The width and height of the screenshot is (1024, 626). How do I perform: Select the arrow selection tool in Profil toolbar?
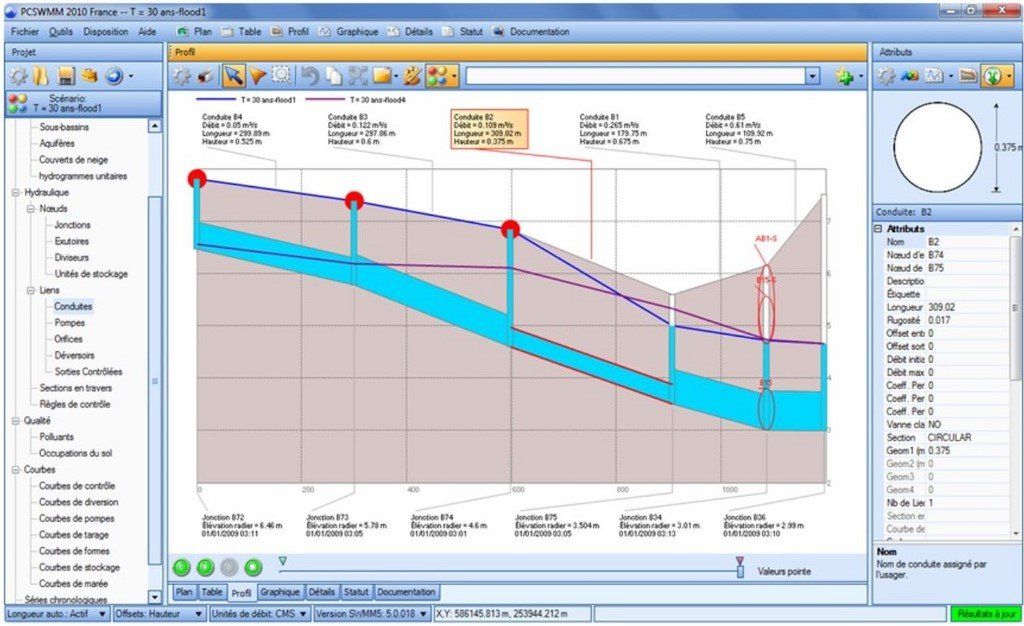click(x=233, y=75)
